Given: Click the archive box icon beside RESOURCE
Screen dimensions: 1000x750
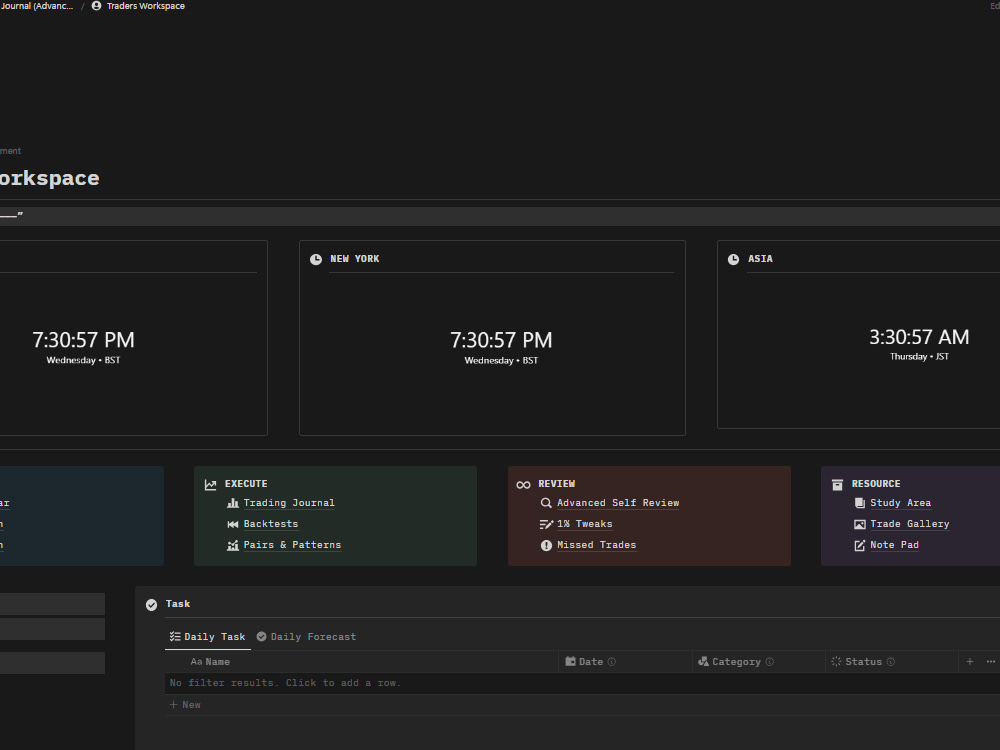Looking at the screenshot, I should [x=837, y=485].
